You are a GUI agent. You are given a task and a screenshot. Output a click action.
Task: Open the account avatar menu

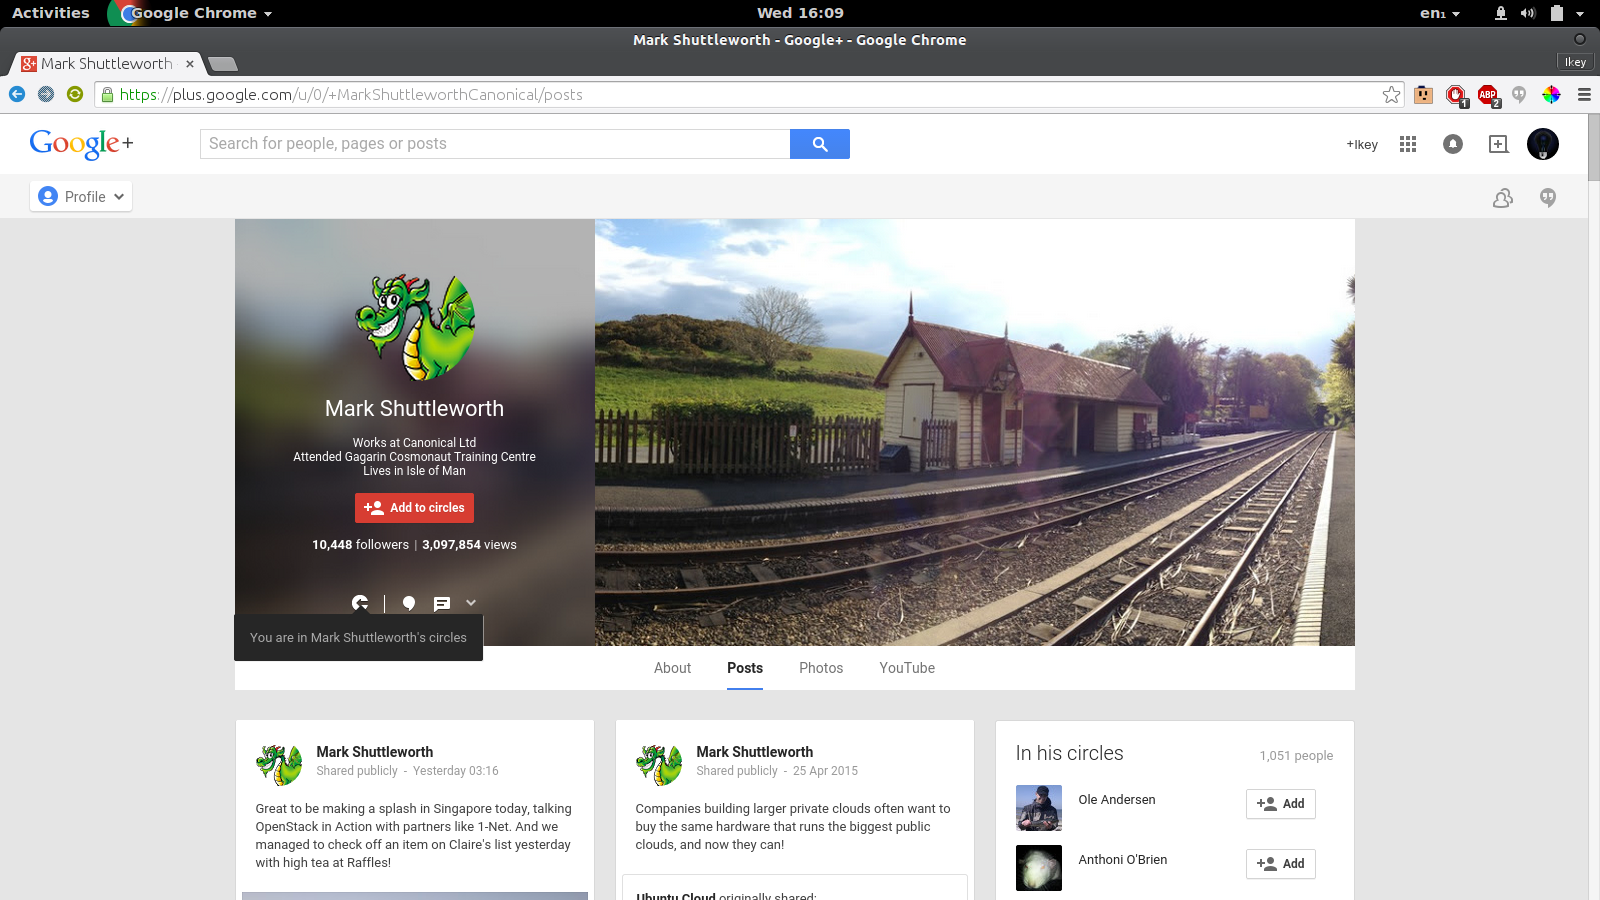pyautogui.click(x=1543, y=144)
